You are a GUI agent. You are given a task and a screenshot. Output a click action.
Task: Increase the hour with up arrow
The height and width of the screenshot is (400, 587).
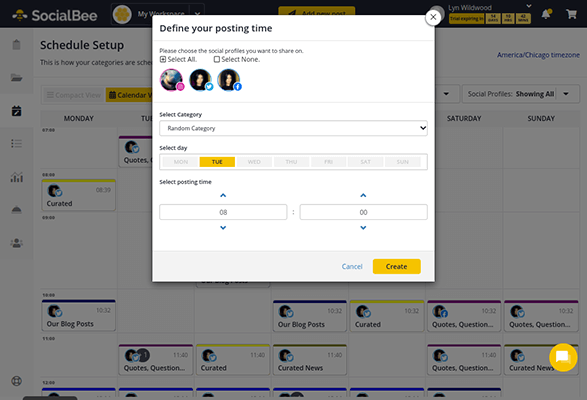click(x=223, y=196)
